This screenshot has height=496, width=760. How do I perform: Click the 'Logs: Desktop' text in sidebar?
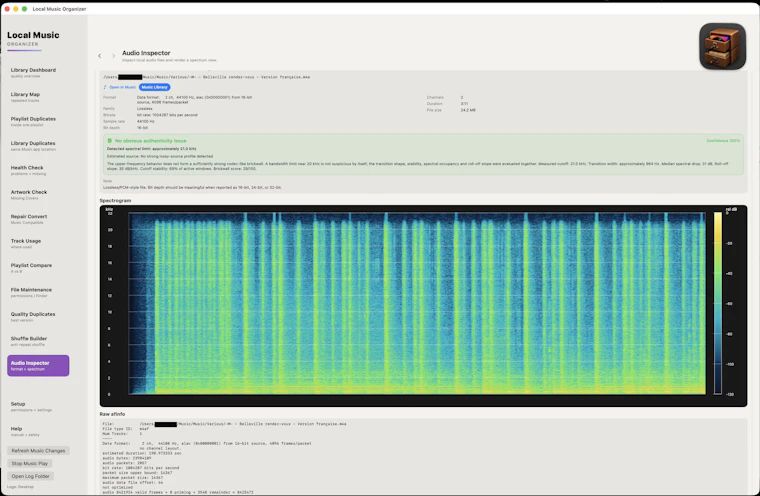point(20,487)
